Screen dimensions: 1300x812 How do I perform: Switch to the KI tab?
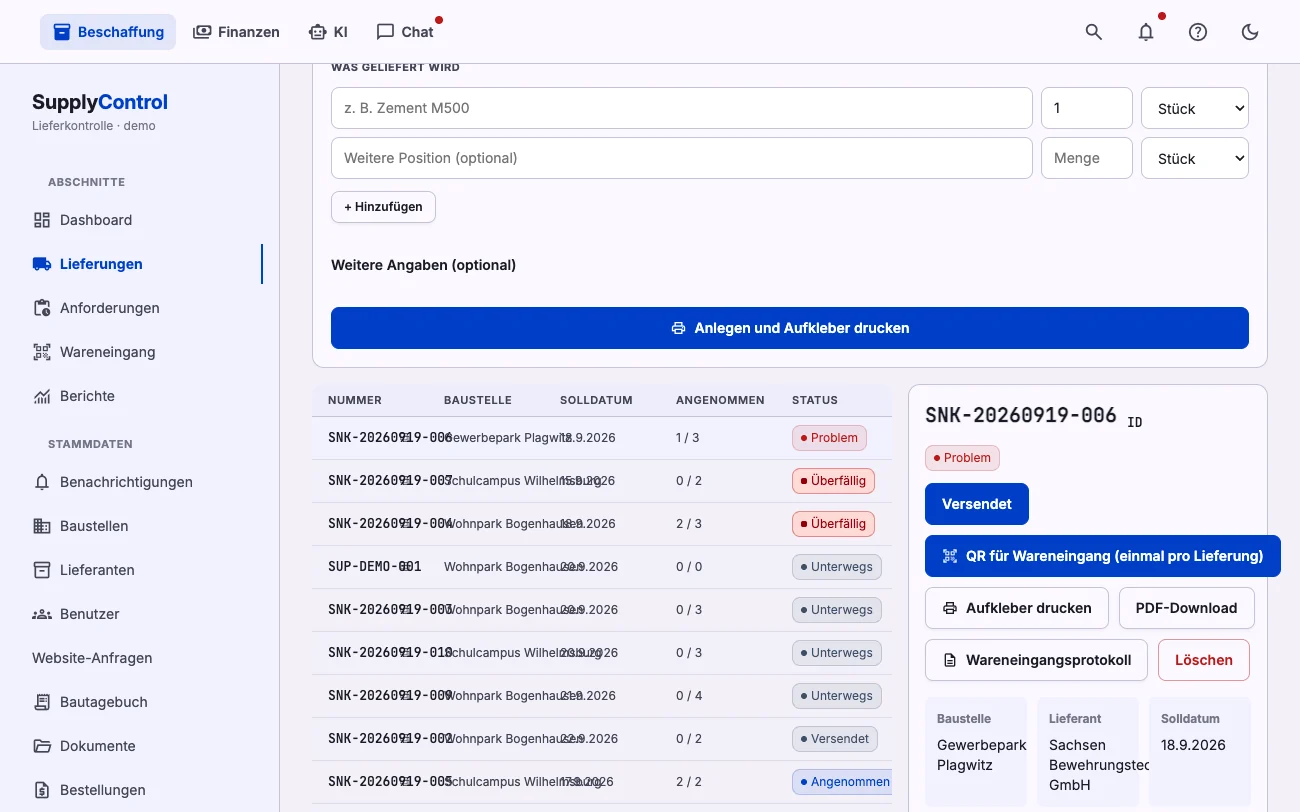328,32
